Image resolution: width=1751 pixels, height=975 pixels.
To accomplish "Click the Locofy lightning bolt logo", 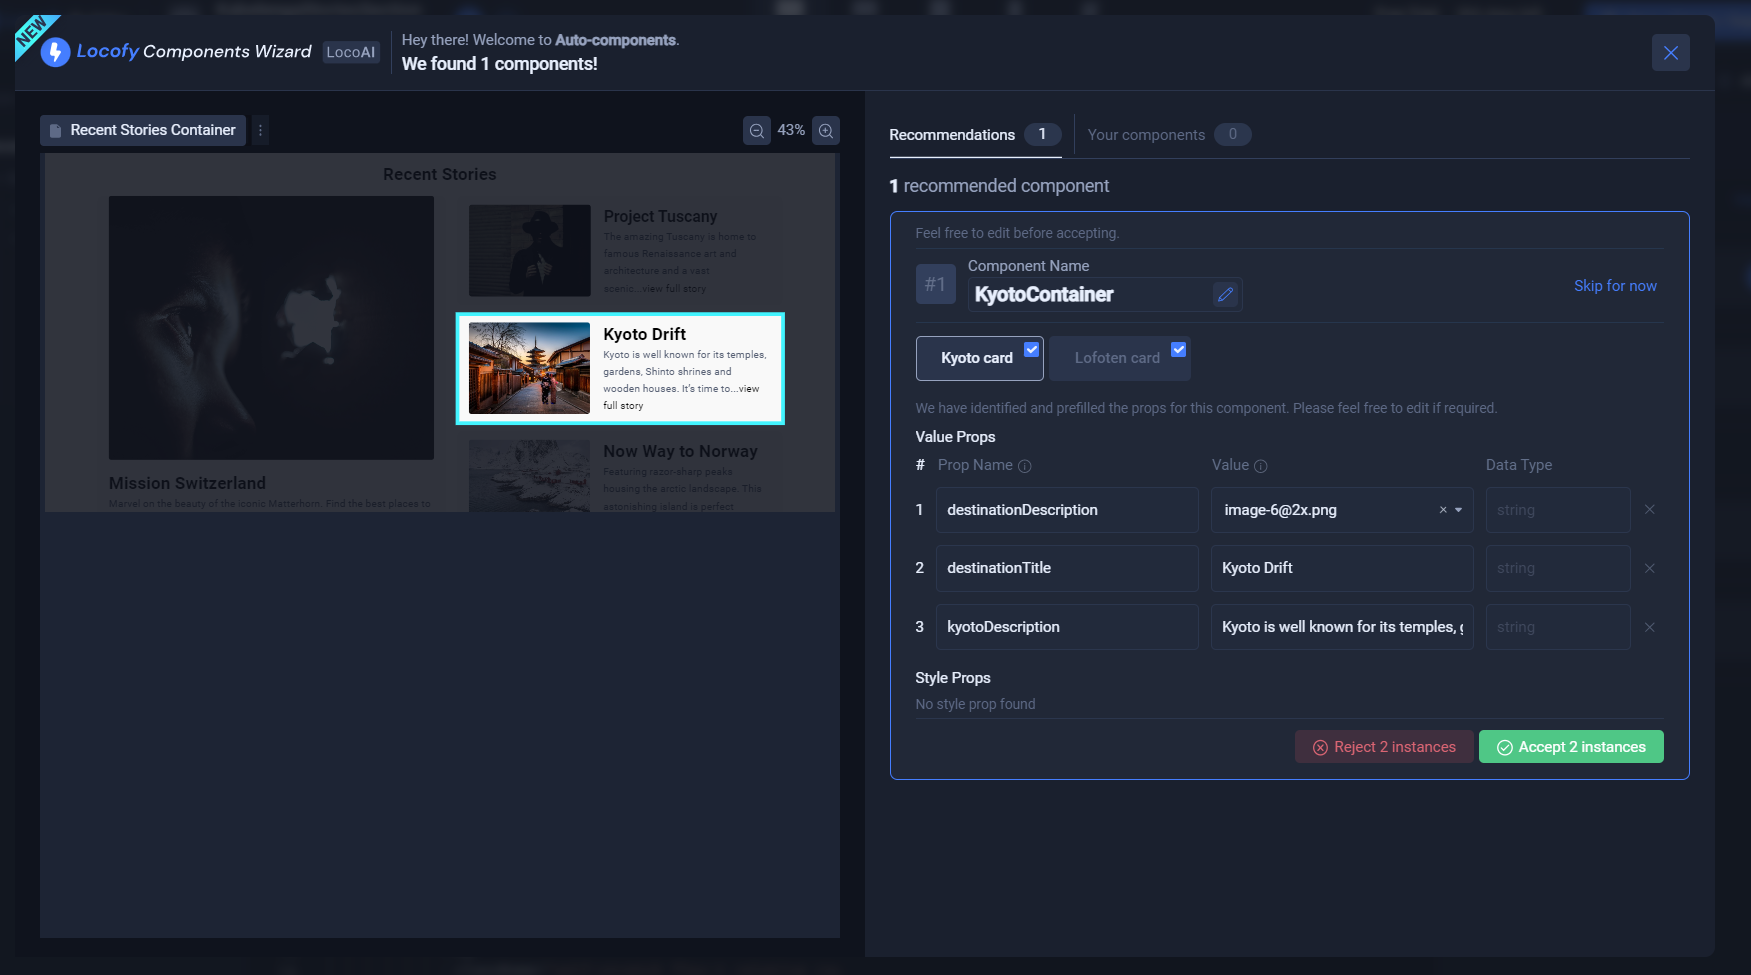I will (54, 51).
